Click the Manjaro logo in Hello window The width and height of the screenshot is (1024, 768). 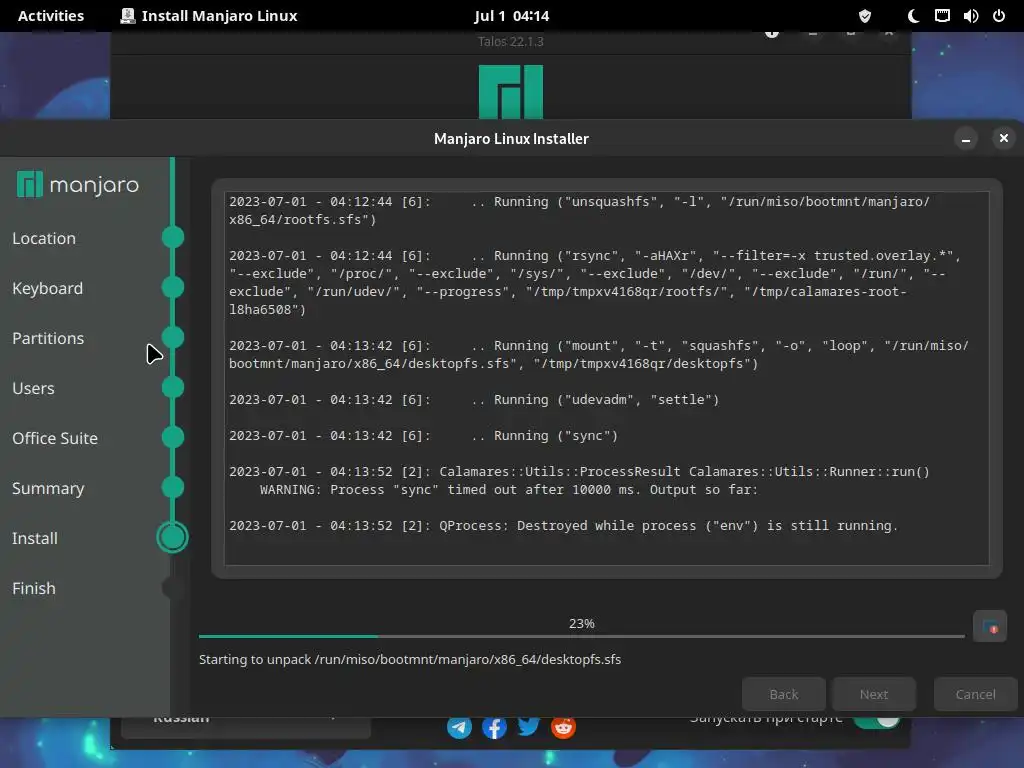(511, 91)
